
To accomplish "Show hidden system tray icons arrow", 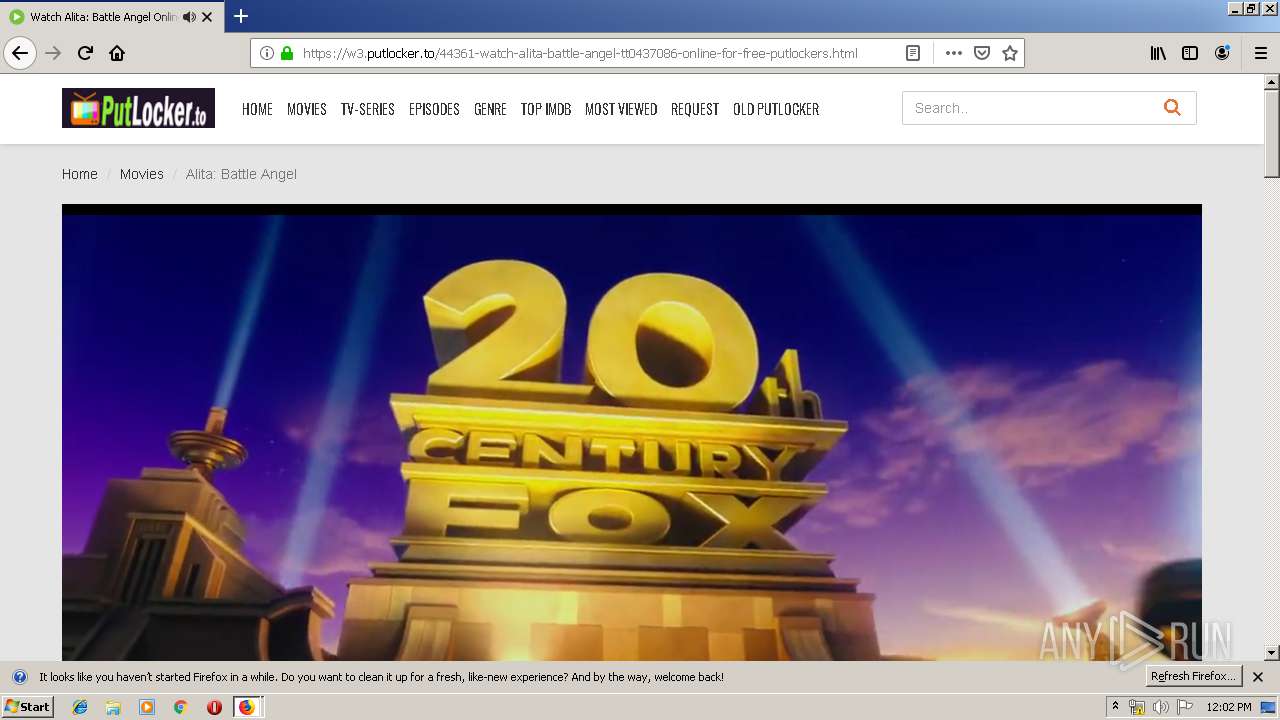I will (x=1116, y=707).
